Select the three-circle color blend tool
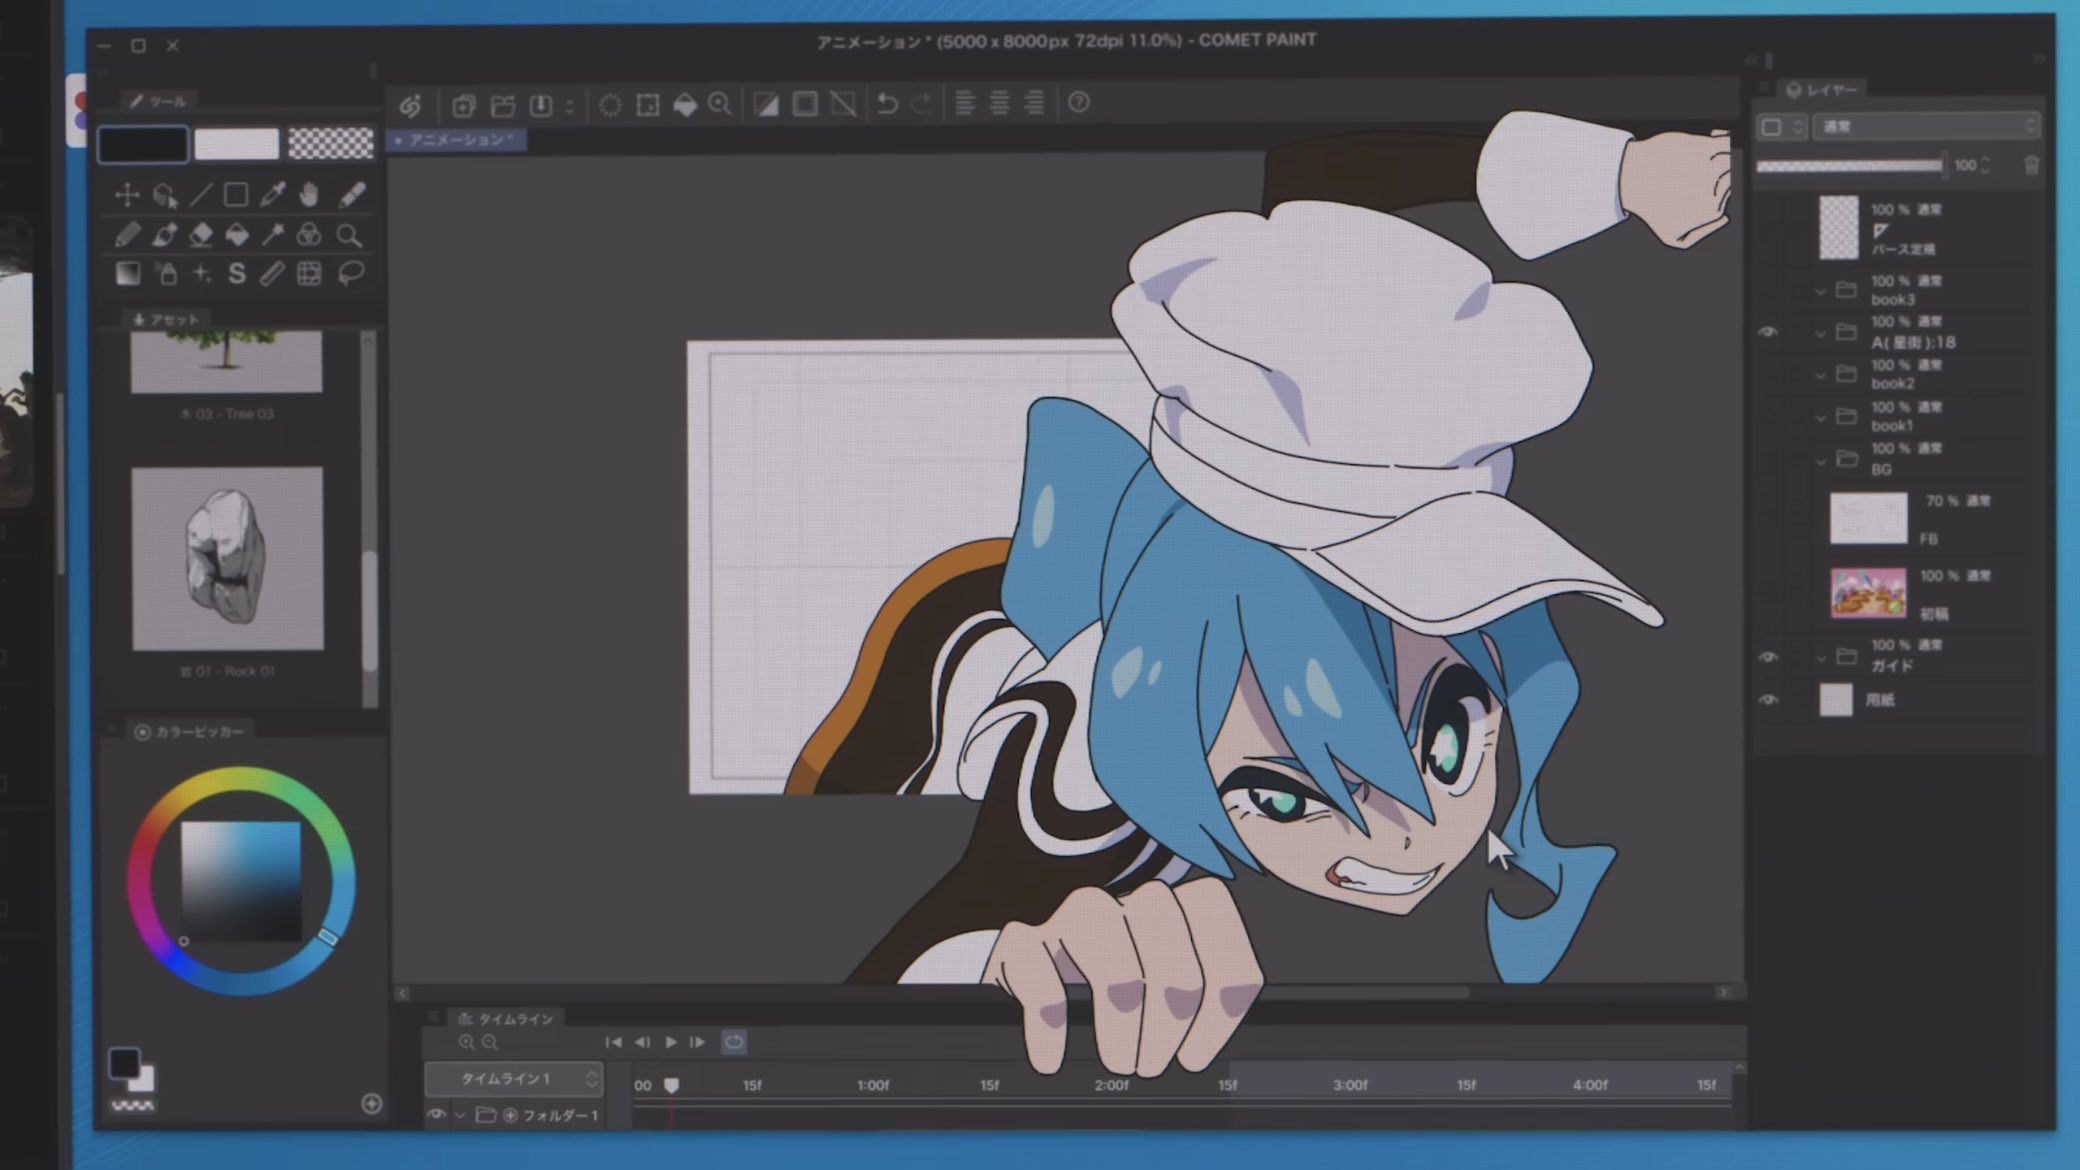 pyautogui.click(x=309, y=235)
